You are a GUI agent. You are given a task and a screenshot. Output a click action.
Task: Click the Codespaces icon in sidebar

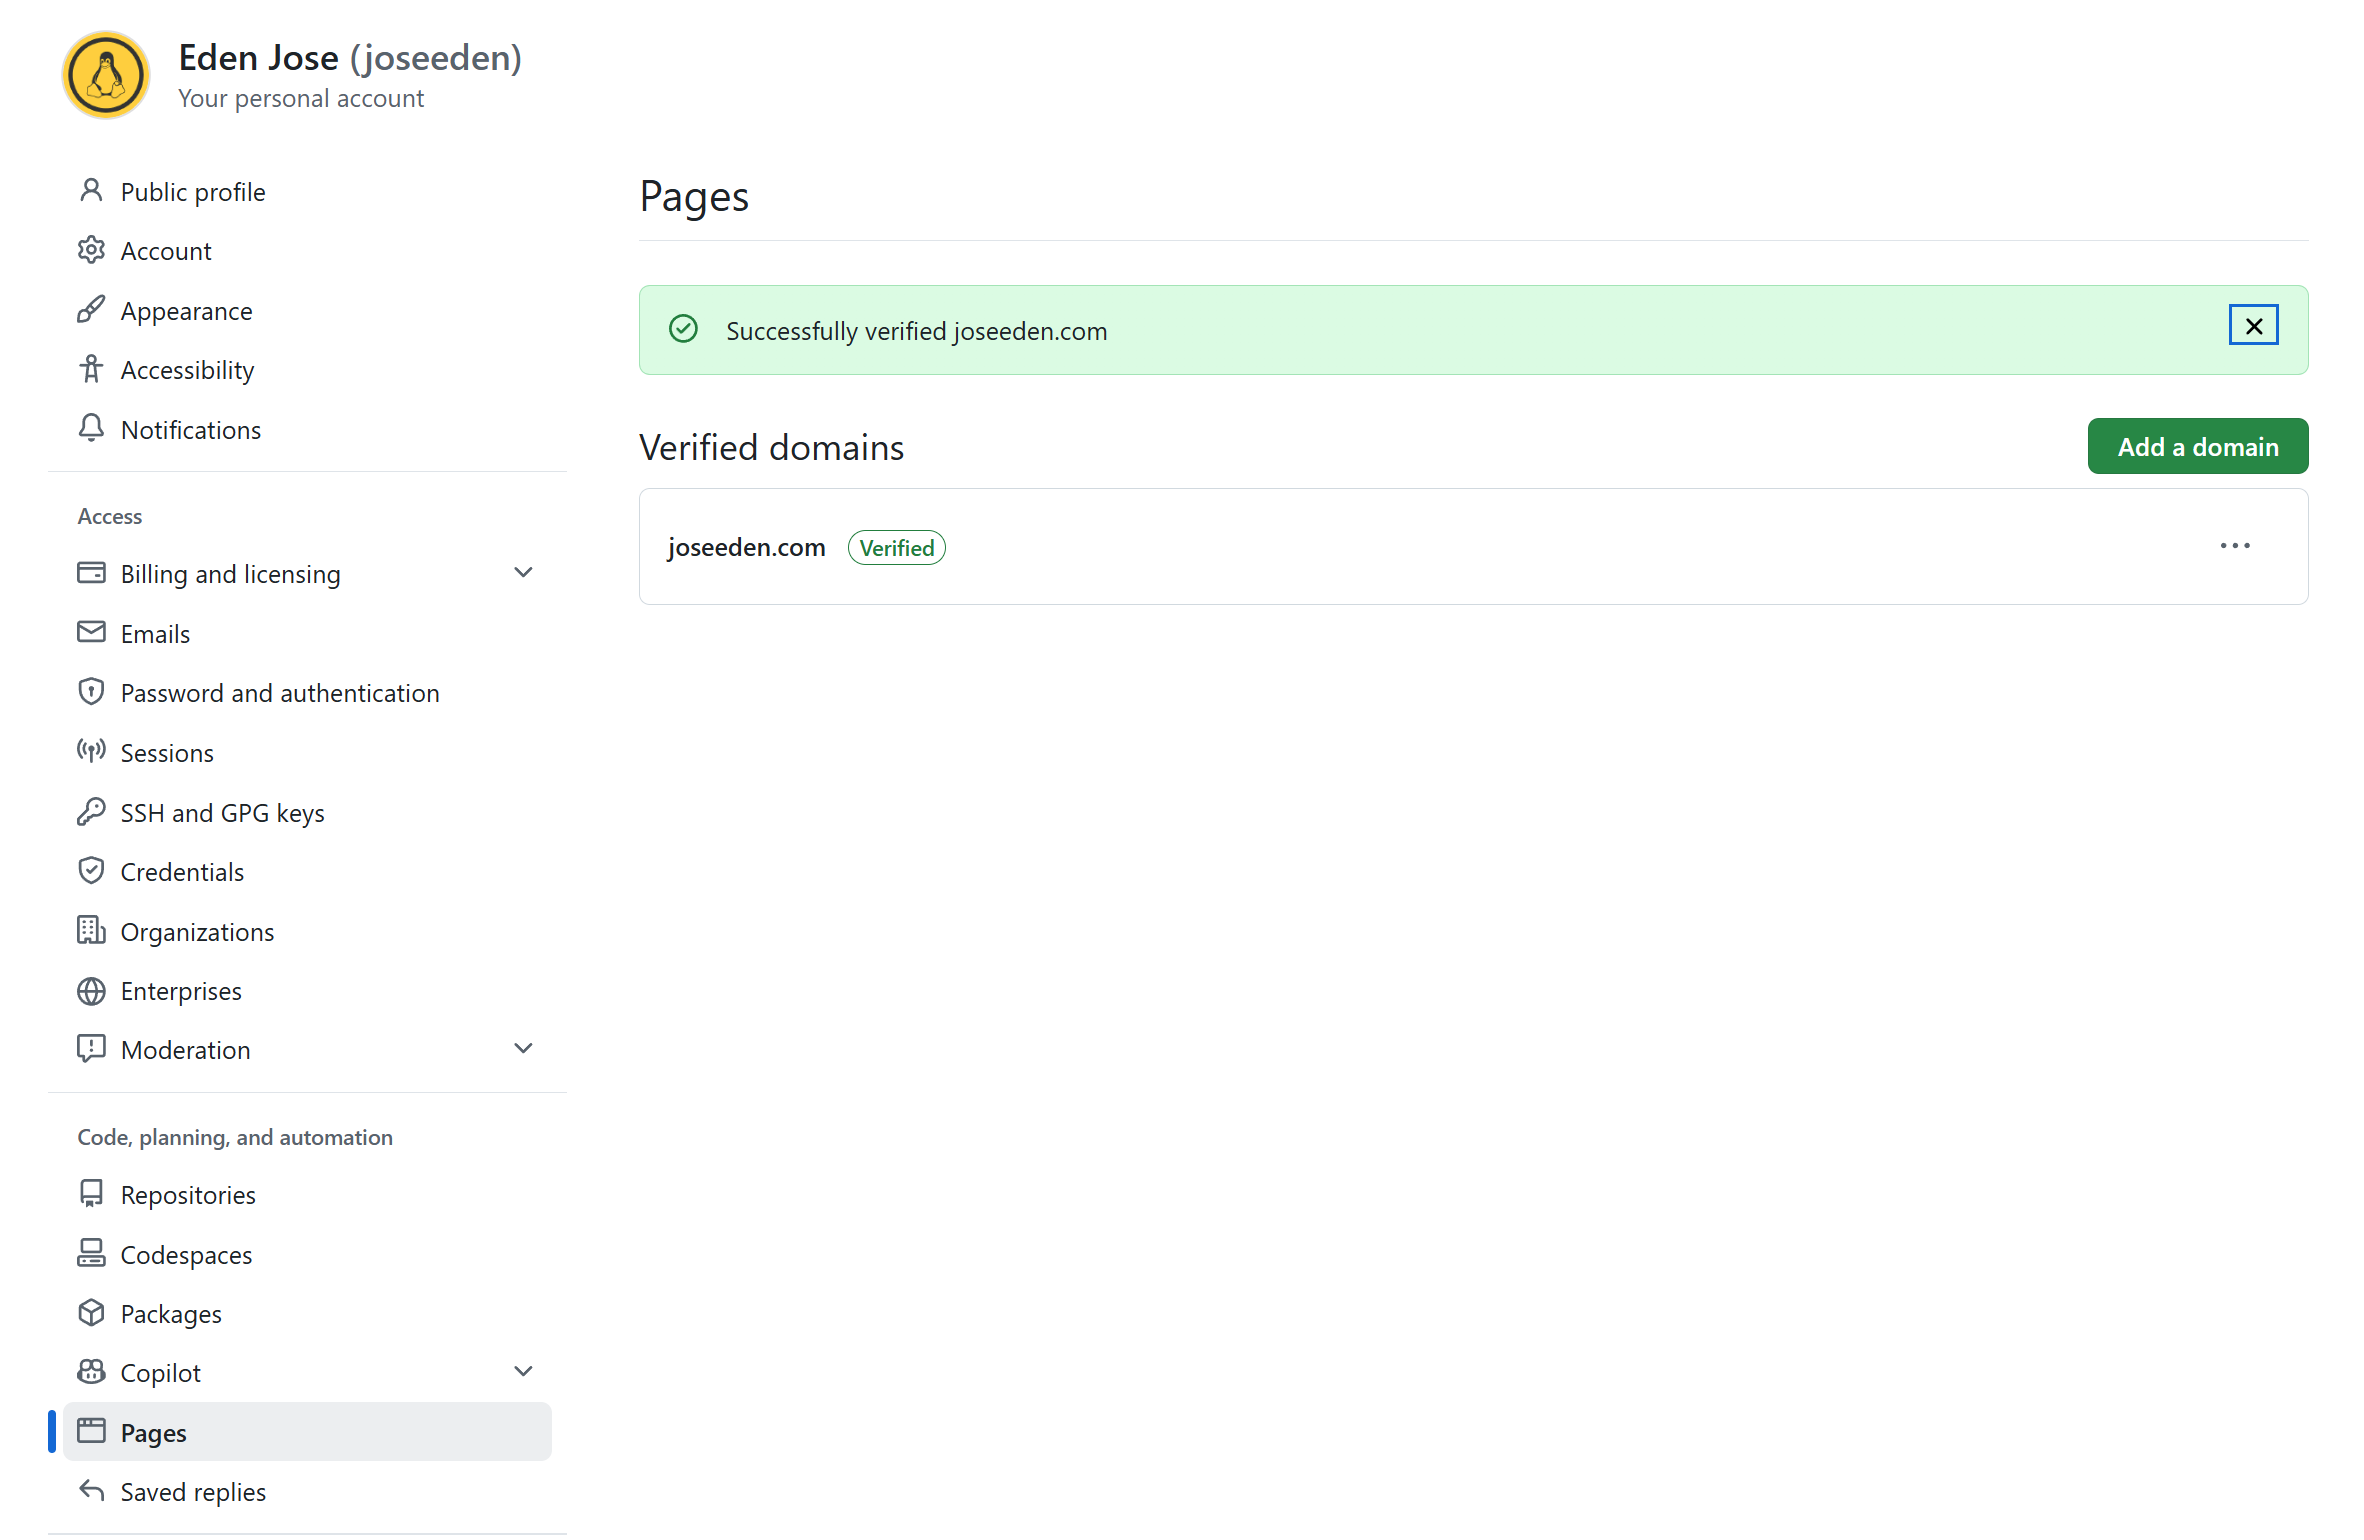pos(91,1254)
